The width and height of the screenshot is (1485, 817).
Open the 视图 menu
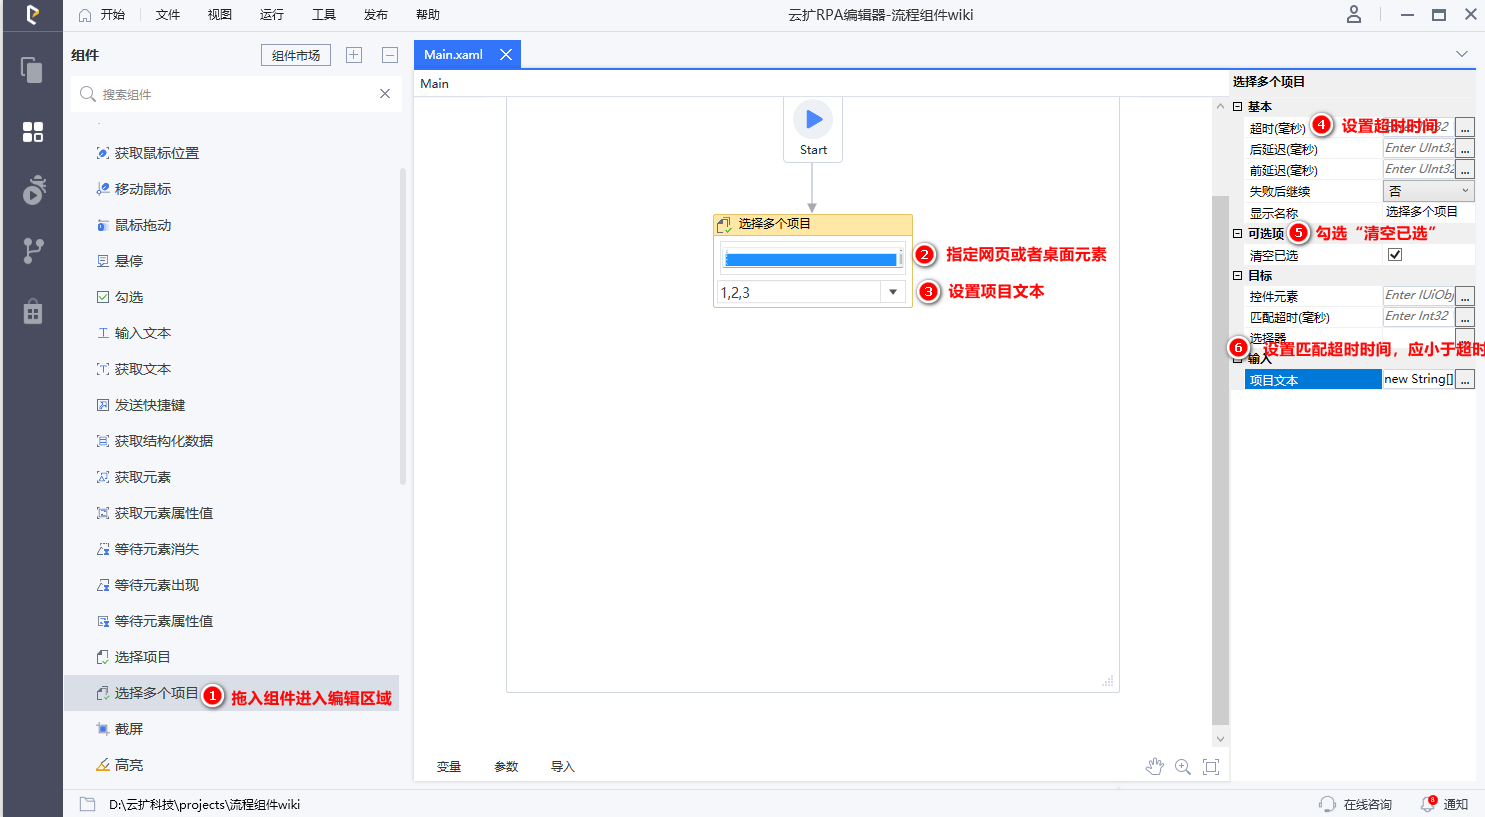pos(220,14)
